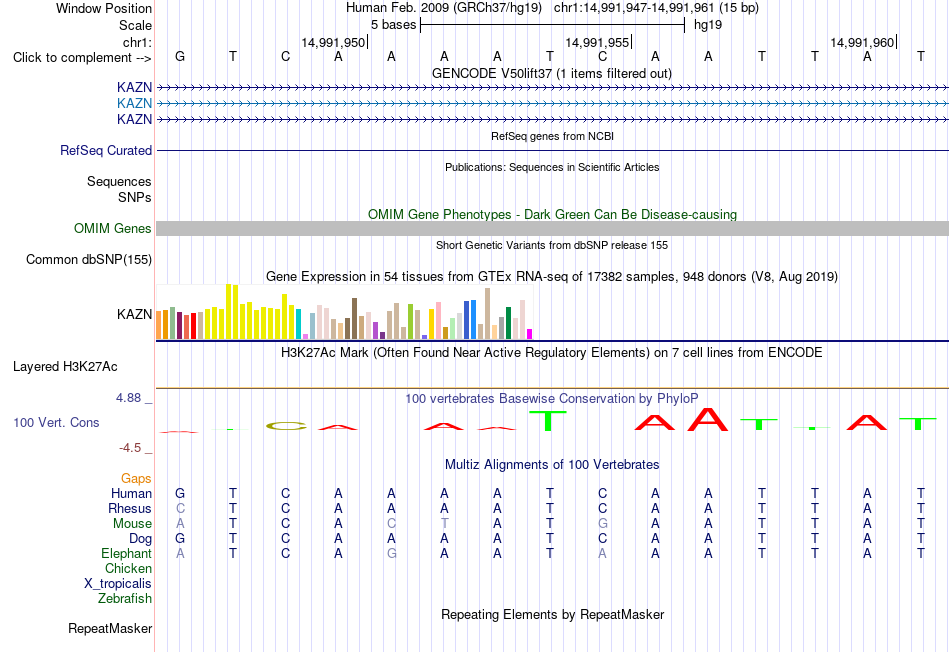This screenshot has width=950, height=652.
Task: Open the H3K27Ac Mark track title
Action: [x=552, y=353]
